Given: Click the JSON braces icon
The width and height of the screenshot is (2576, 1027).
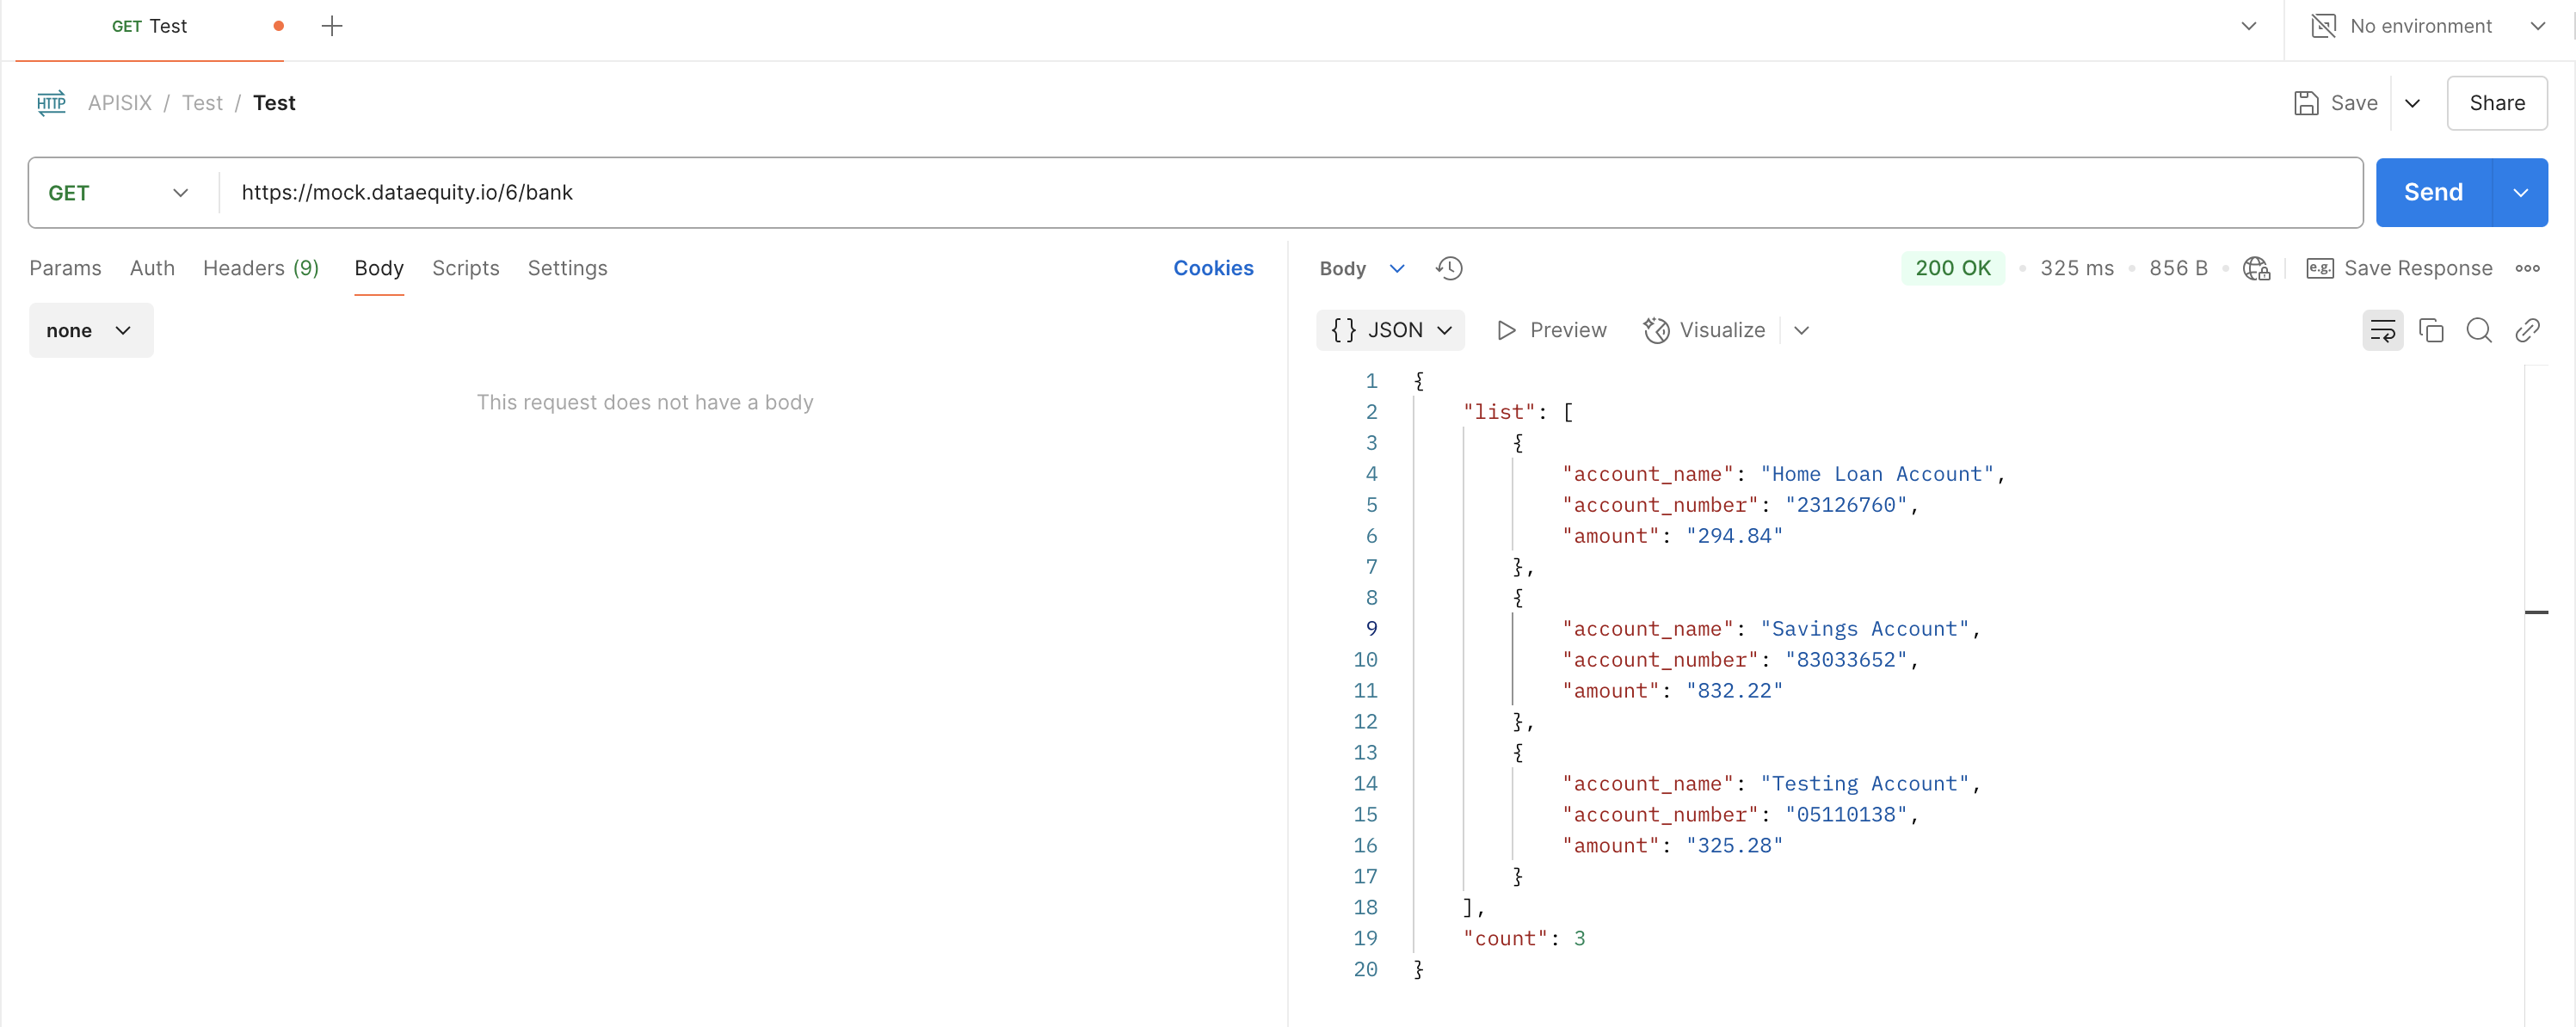Looking at the screenshot, I should 1343,330.
